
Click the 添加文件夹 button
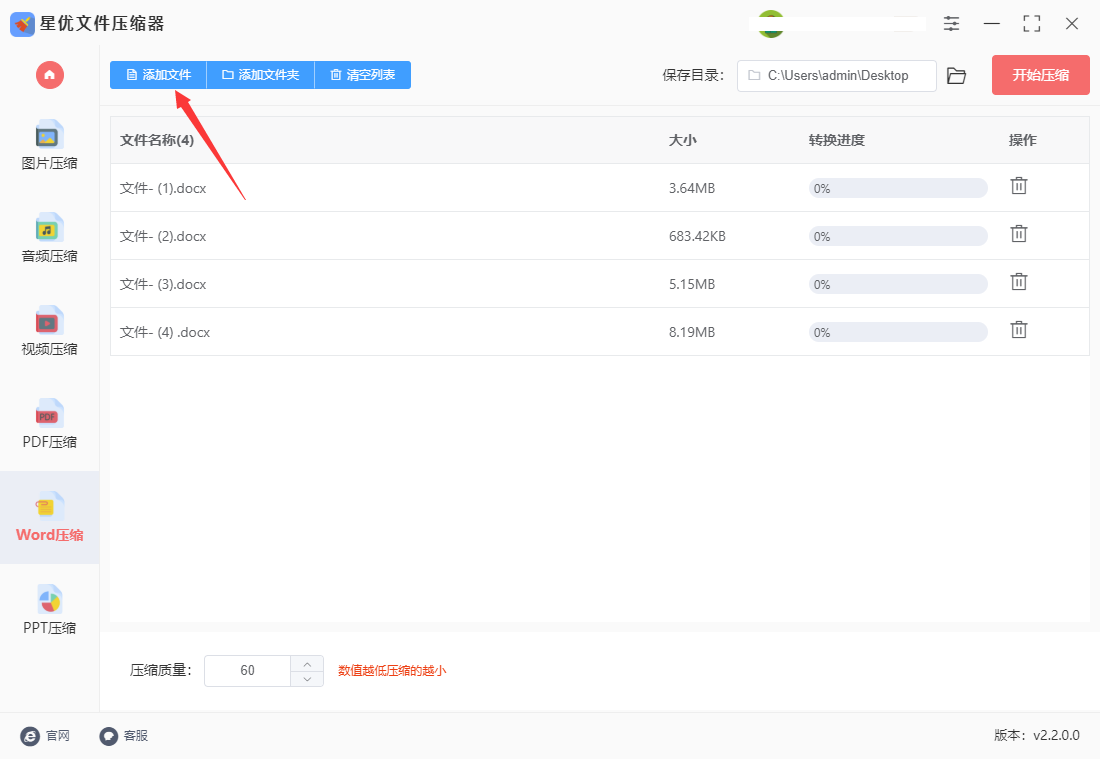(260, 75)
